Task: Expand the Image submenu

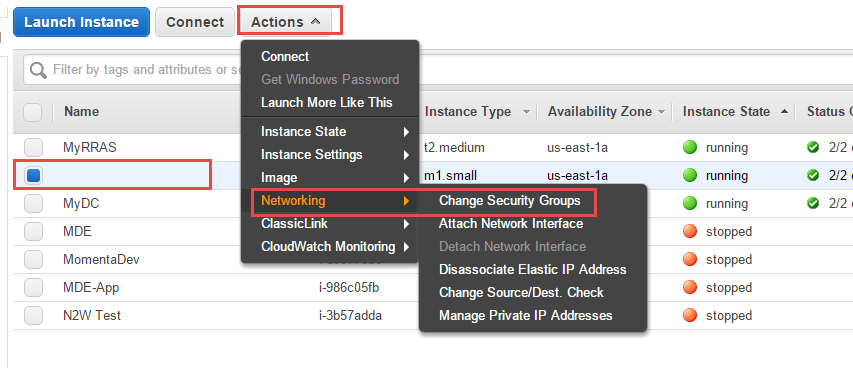Action: point(330,177)
